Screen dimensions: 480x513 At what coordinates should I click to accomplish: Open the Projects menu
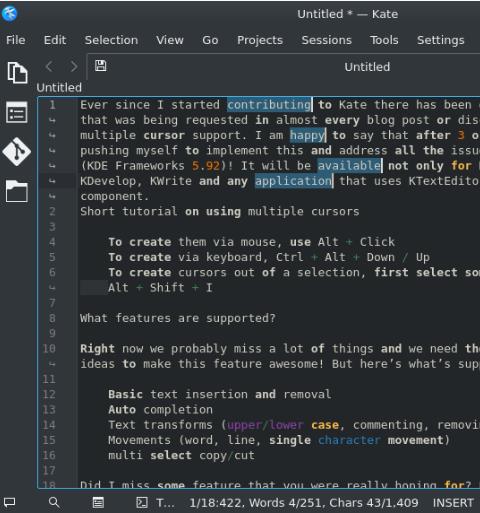coord(260,40)
